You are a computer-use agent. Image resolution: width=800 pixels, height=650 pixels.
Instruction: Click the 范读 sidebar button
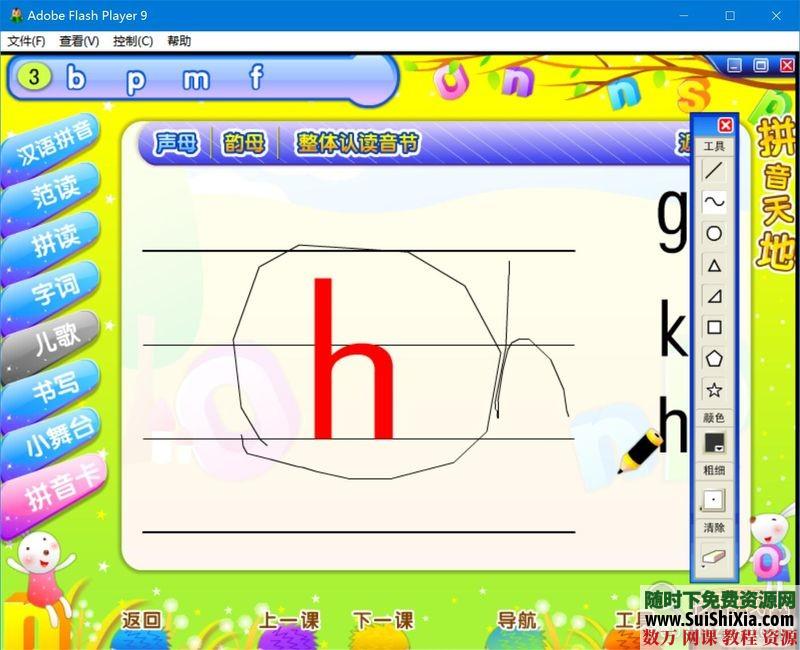[x=54, y=191]
